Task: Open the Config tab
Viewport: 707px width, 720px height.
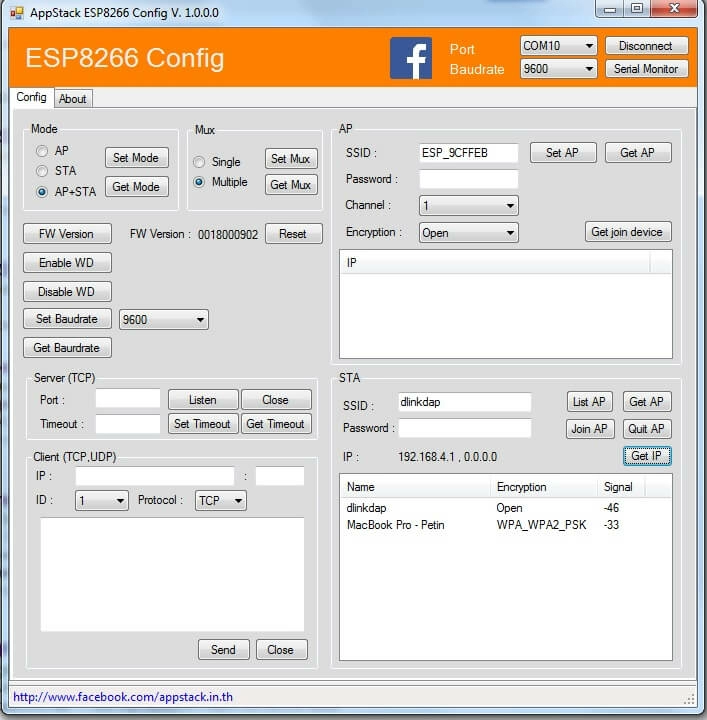Action: tap(31, 98)
